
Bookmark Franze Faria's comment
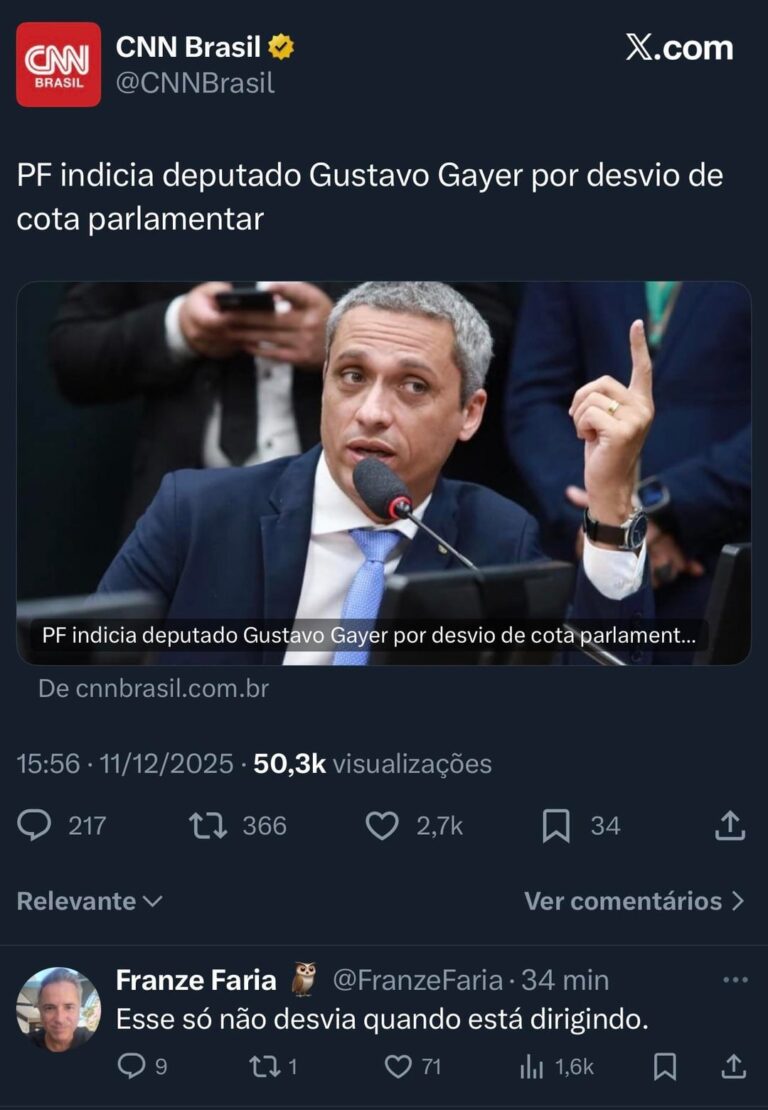665,1067
